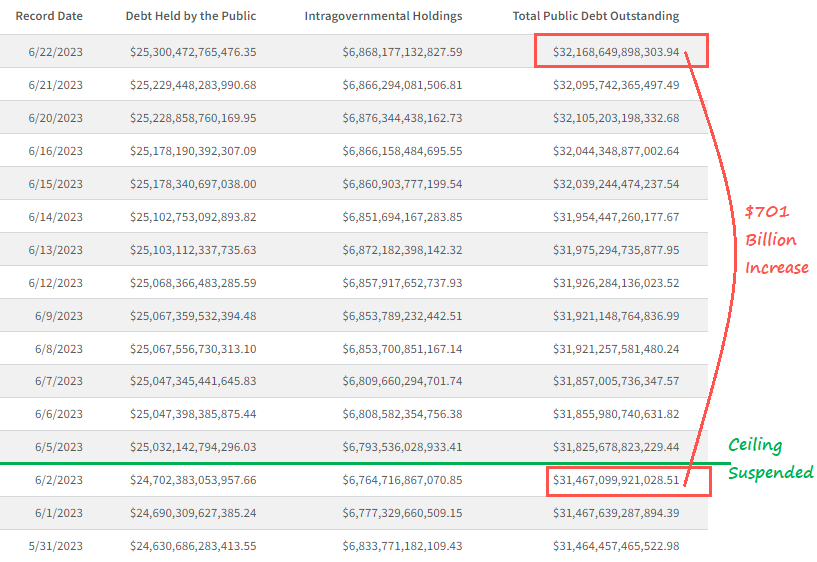Click the Record Date column header
This screenshot has height=562, width=817.
click(x=49, y=16)
